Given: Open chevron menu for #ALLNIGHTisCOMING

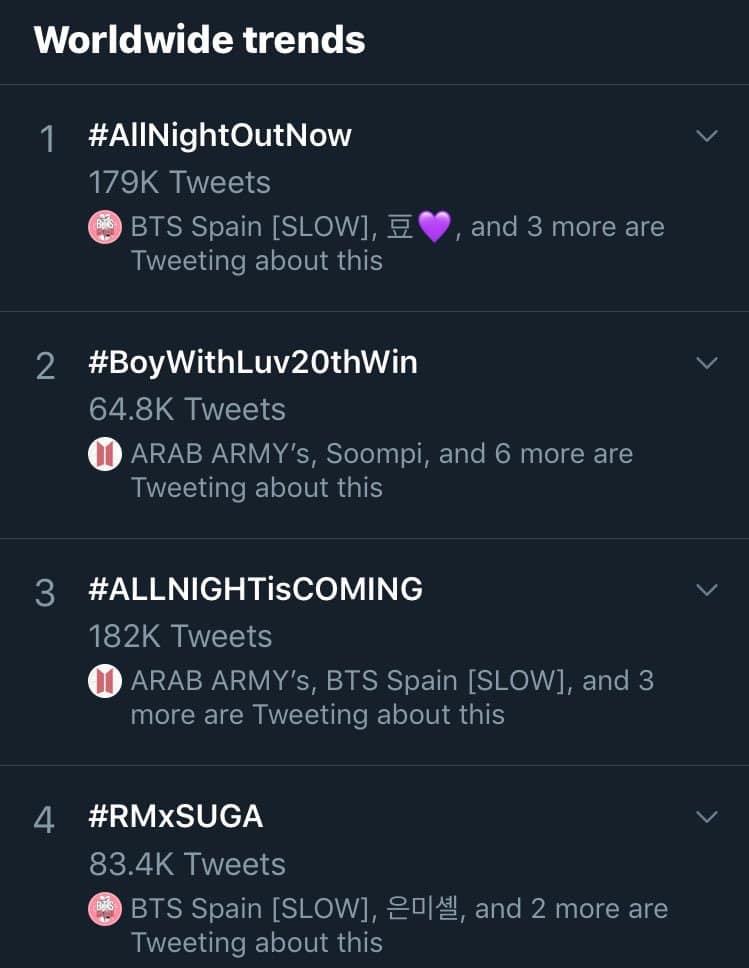Looking at the screenshot, I should (x=707, y=590).
